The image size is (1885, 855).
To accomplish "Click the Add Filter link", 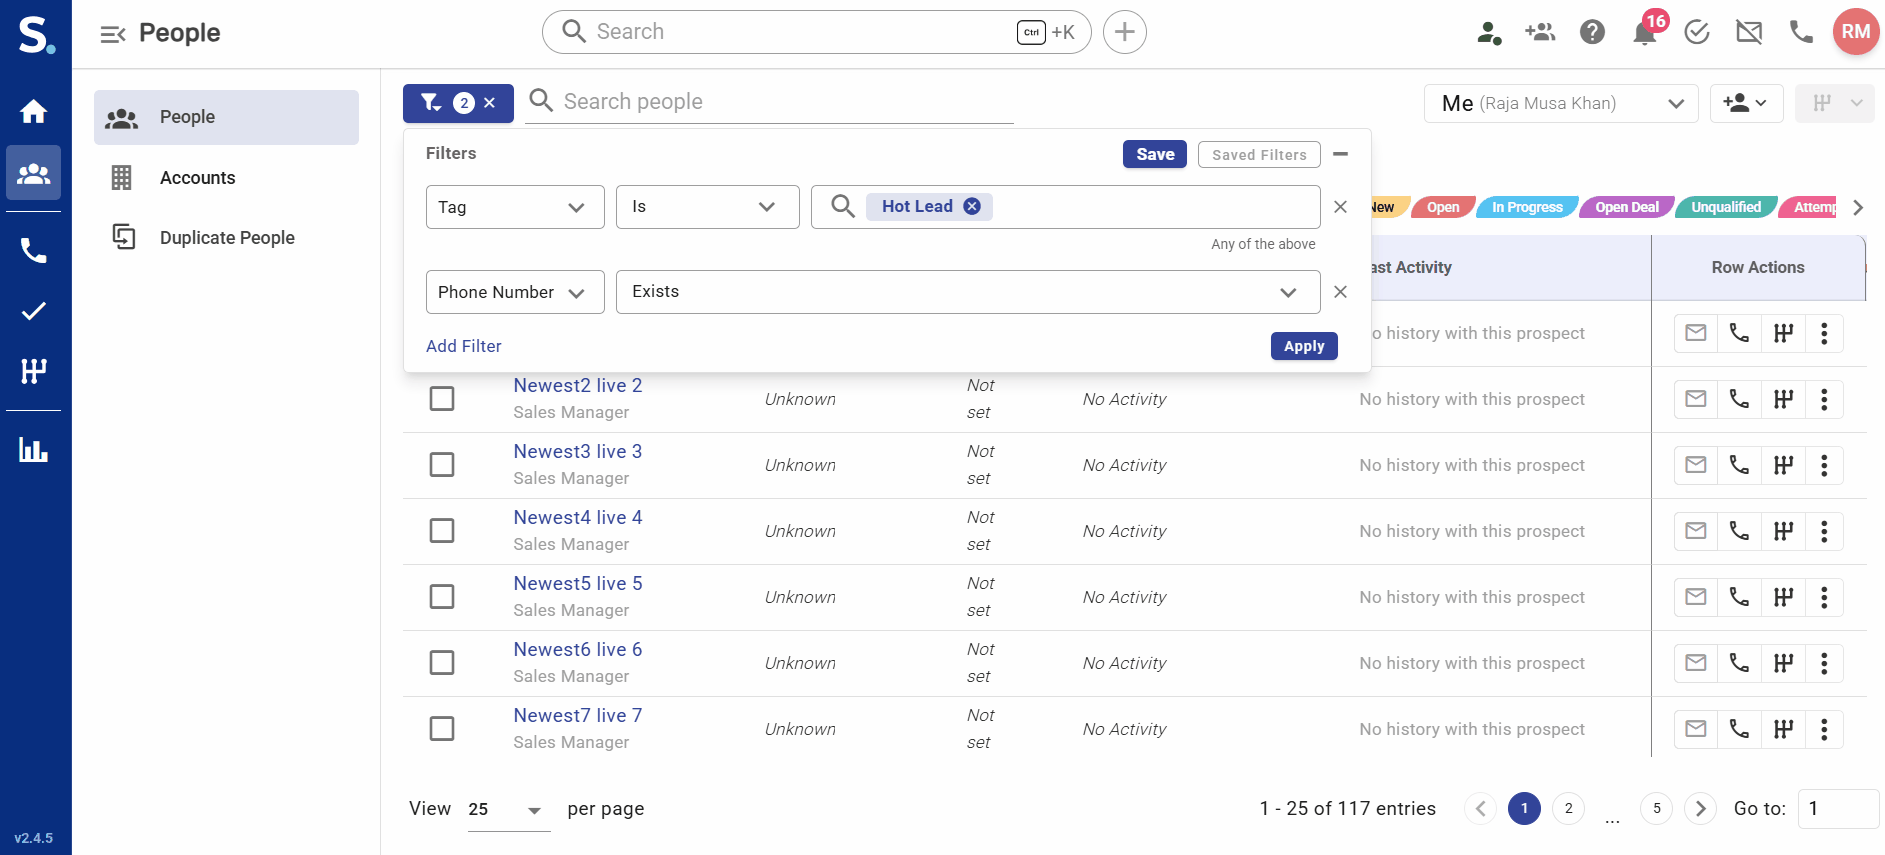I will point(464,346).
